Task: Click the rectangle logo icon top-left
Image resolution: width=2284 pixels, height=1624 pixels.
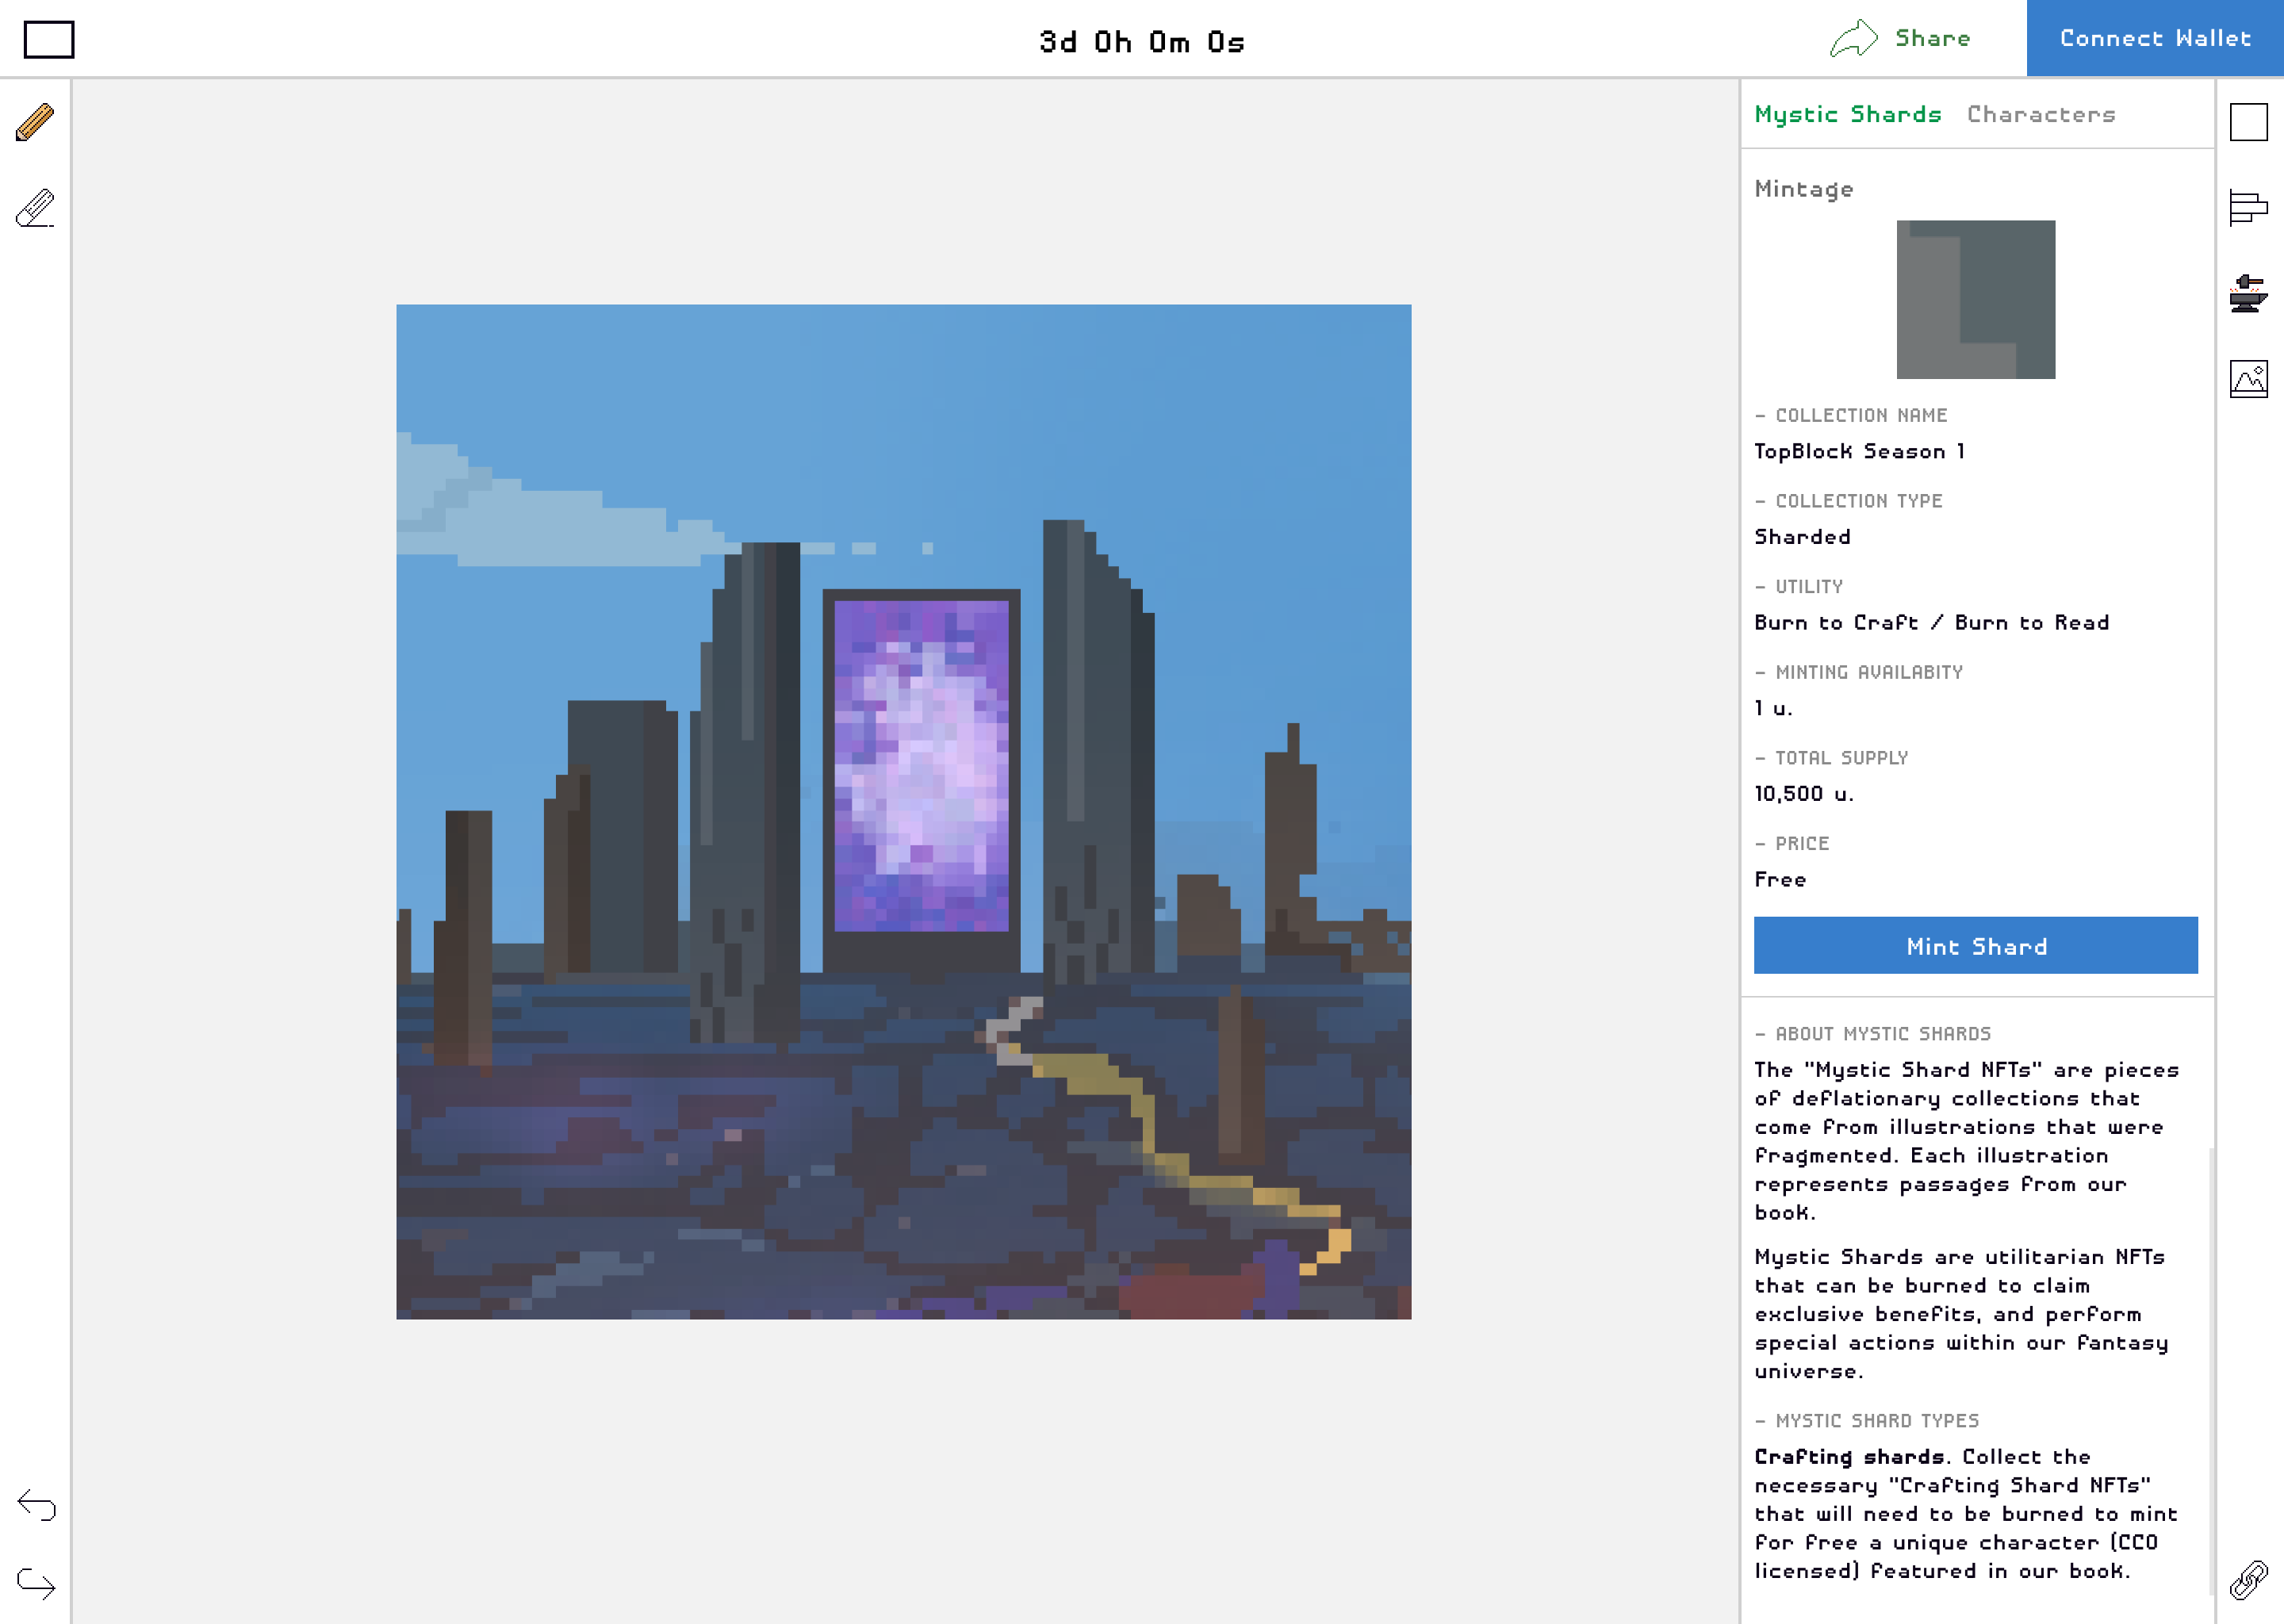Action: pos(49,40)
